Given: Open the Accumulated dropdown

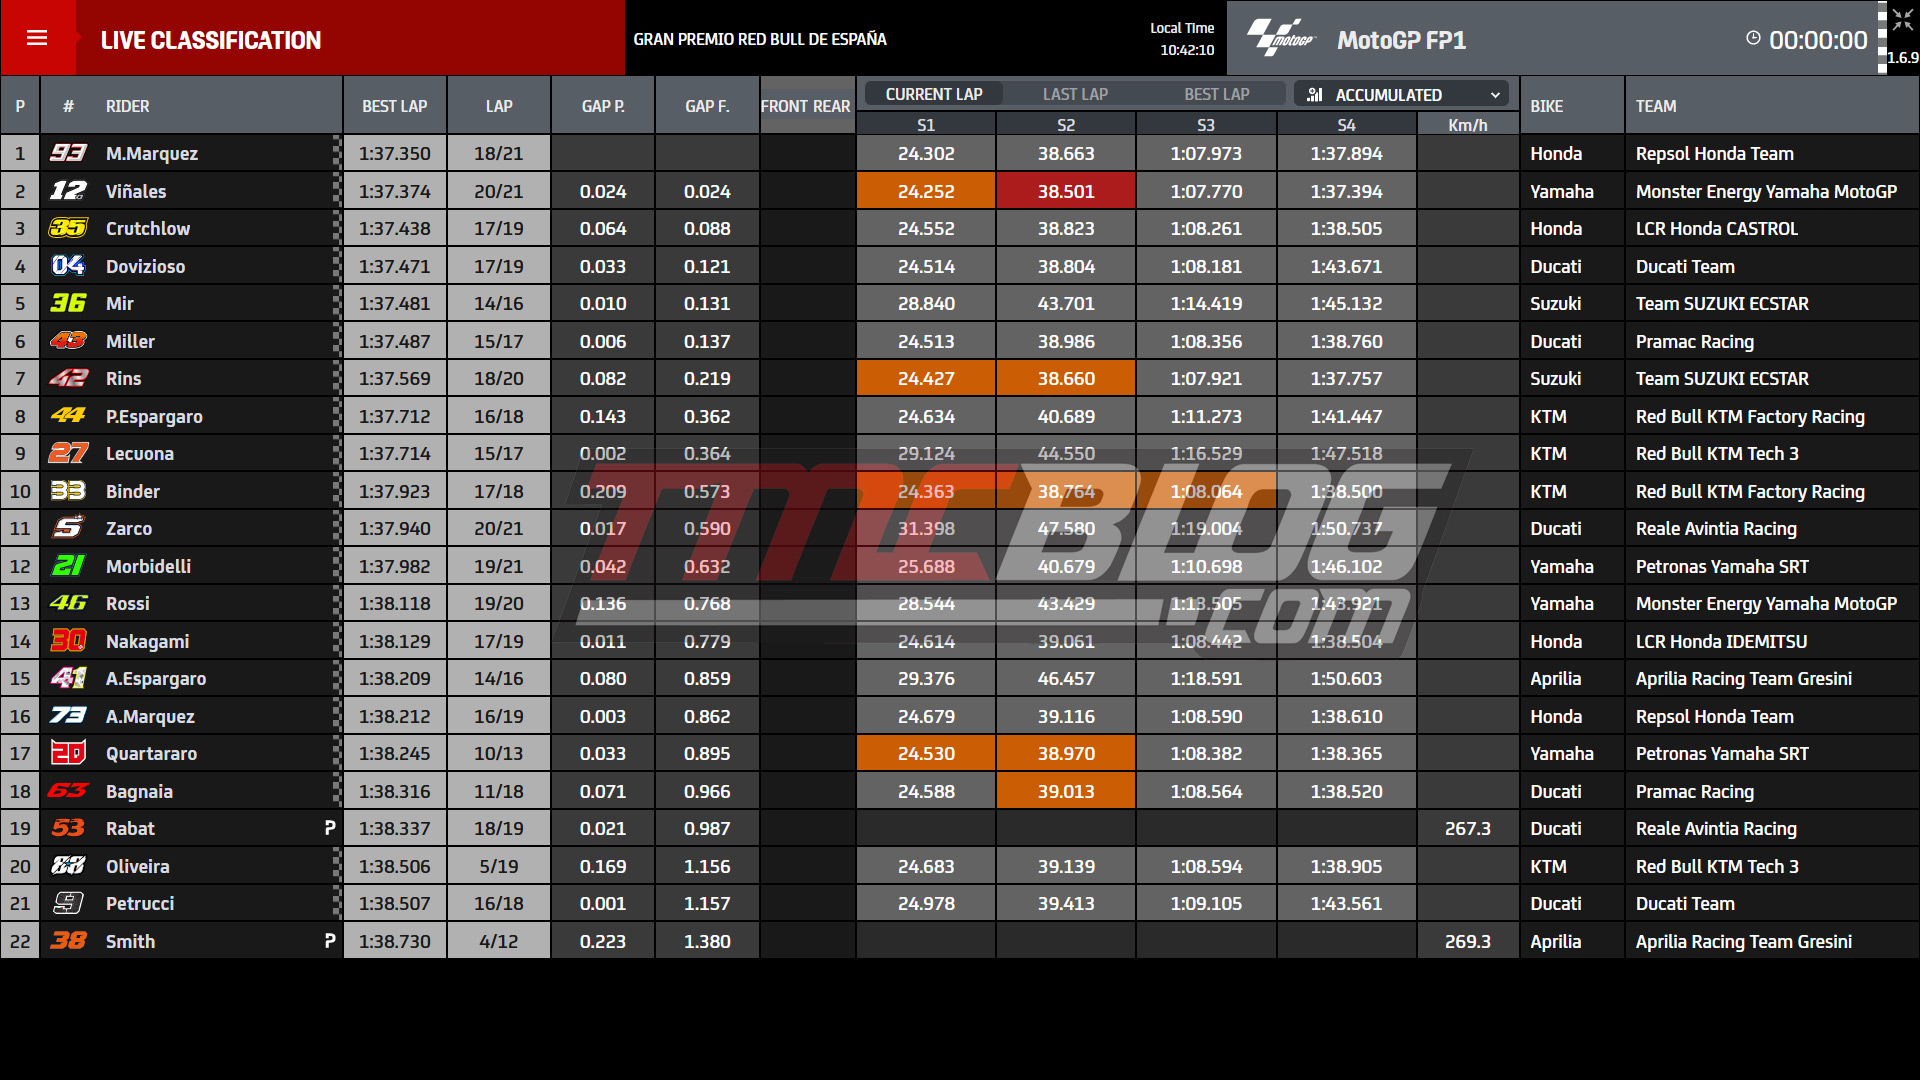Looking at the screenshot, I should point(1401,95).
